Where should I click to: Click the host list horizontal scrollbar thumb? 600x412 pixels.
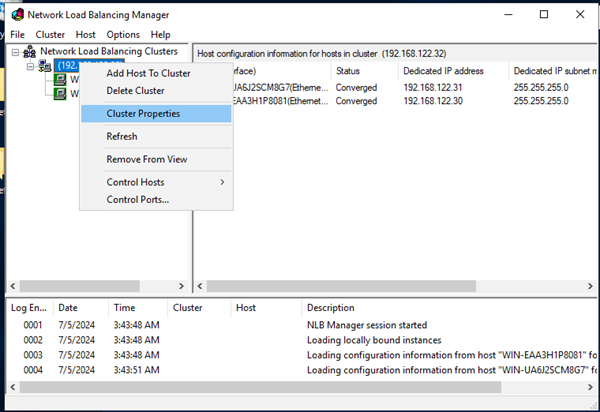341,286
